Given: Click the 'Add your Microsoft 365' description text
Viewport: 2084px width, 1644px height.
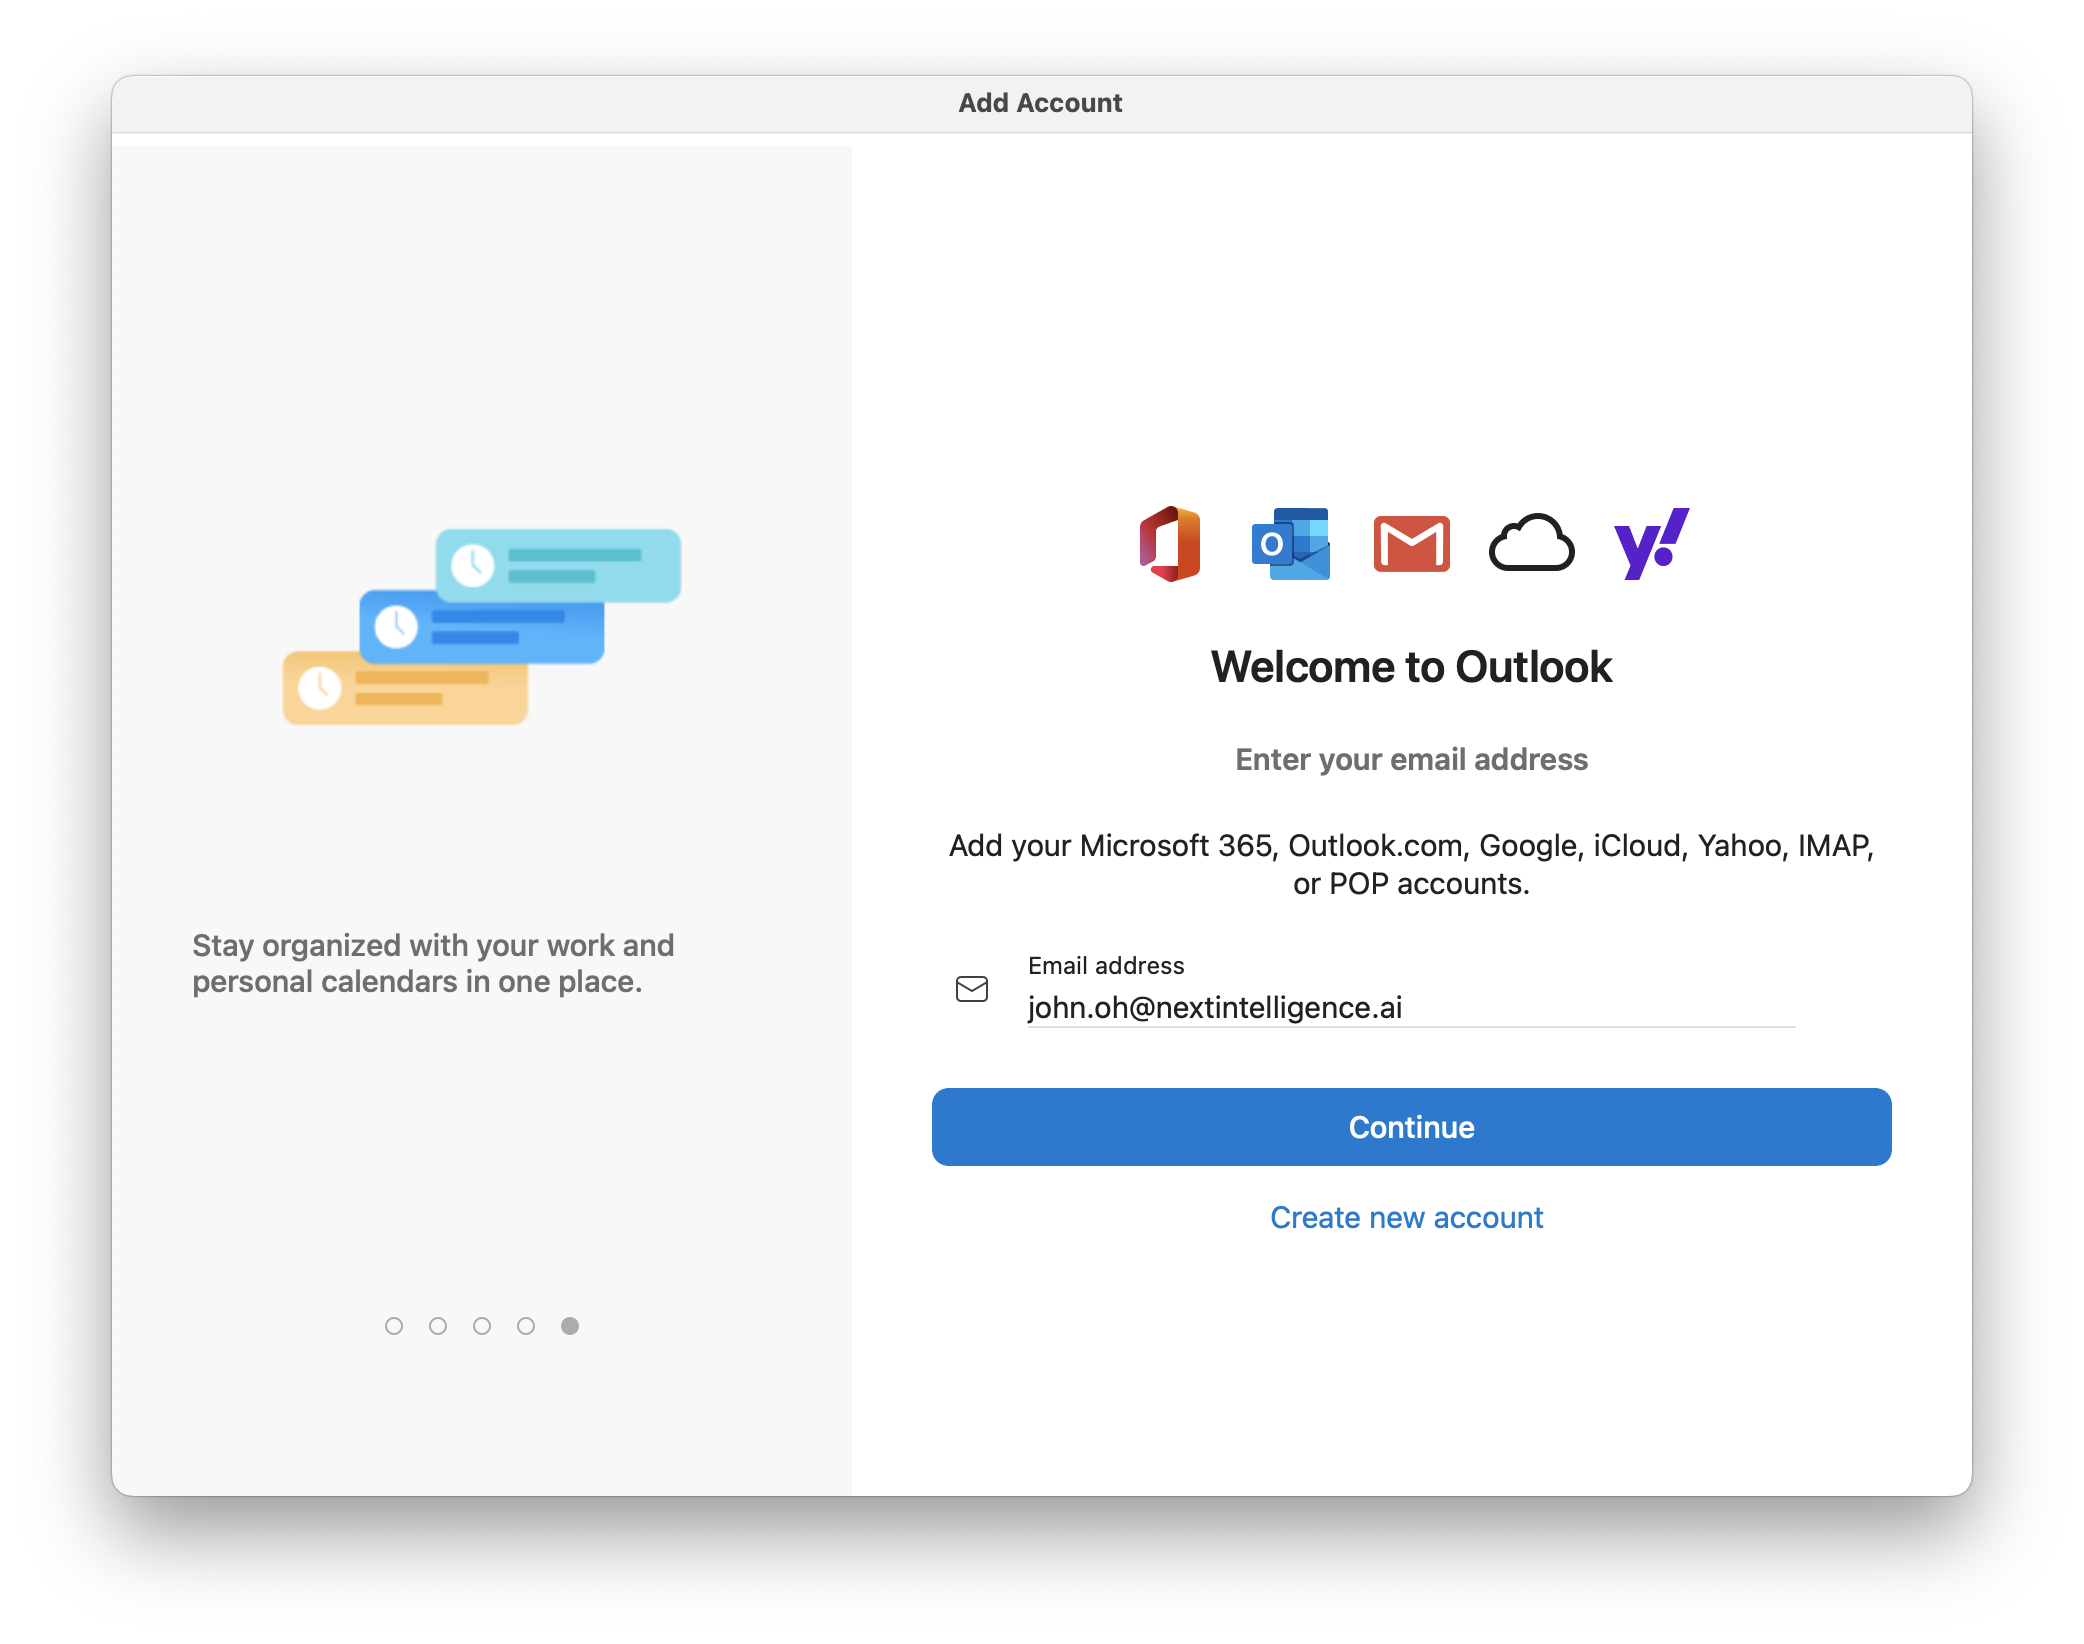Looking at the screenshot, I should 1411,864.
